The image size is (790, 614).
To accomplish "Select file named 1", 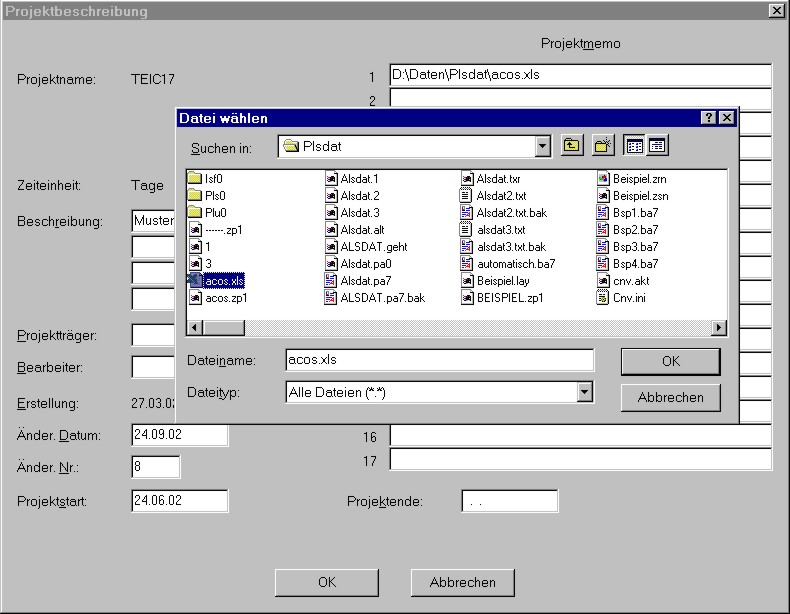I will [208, 247].
